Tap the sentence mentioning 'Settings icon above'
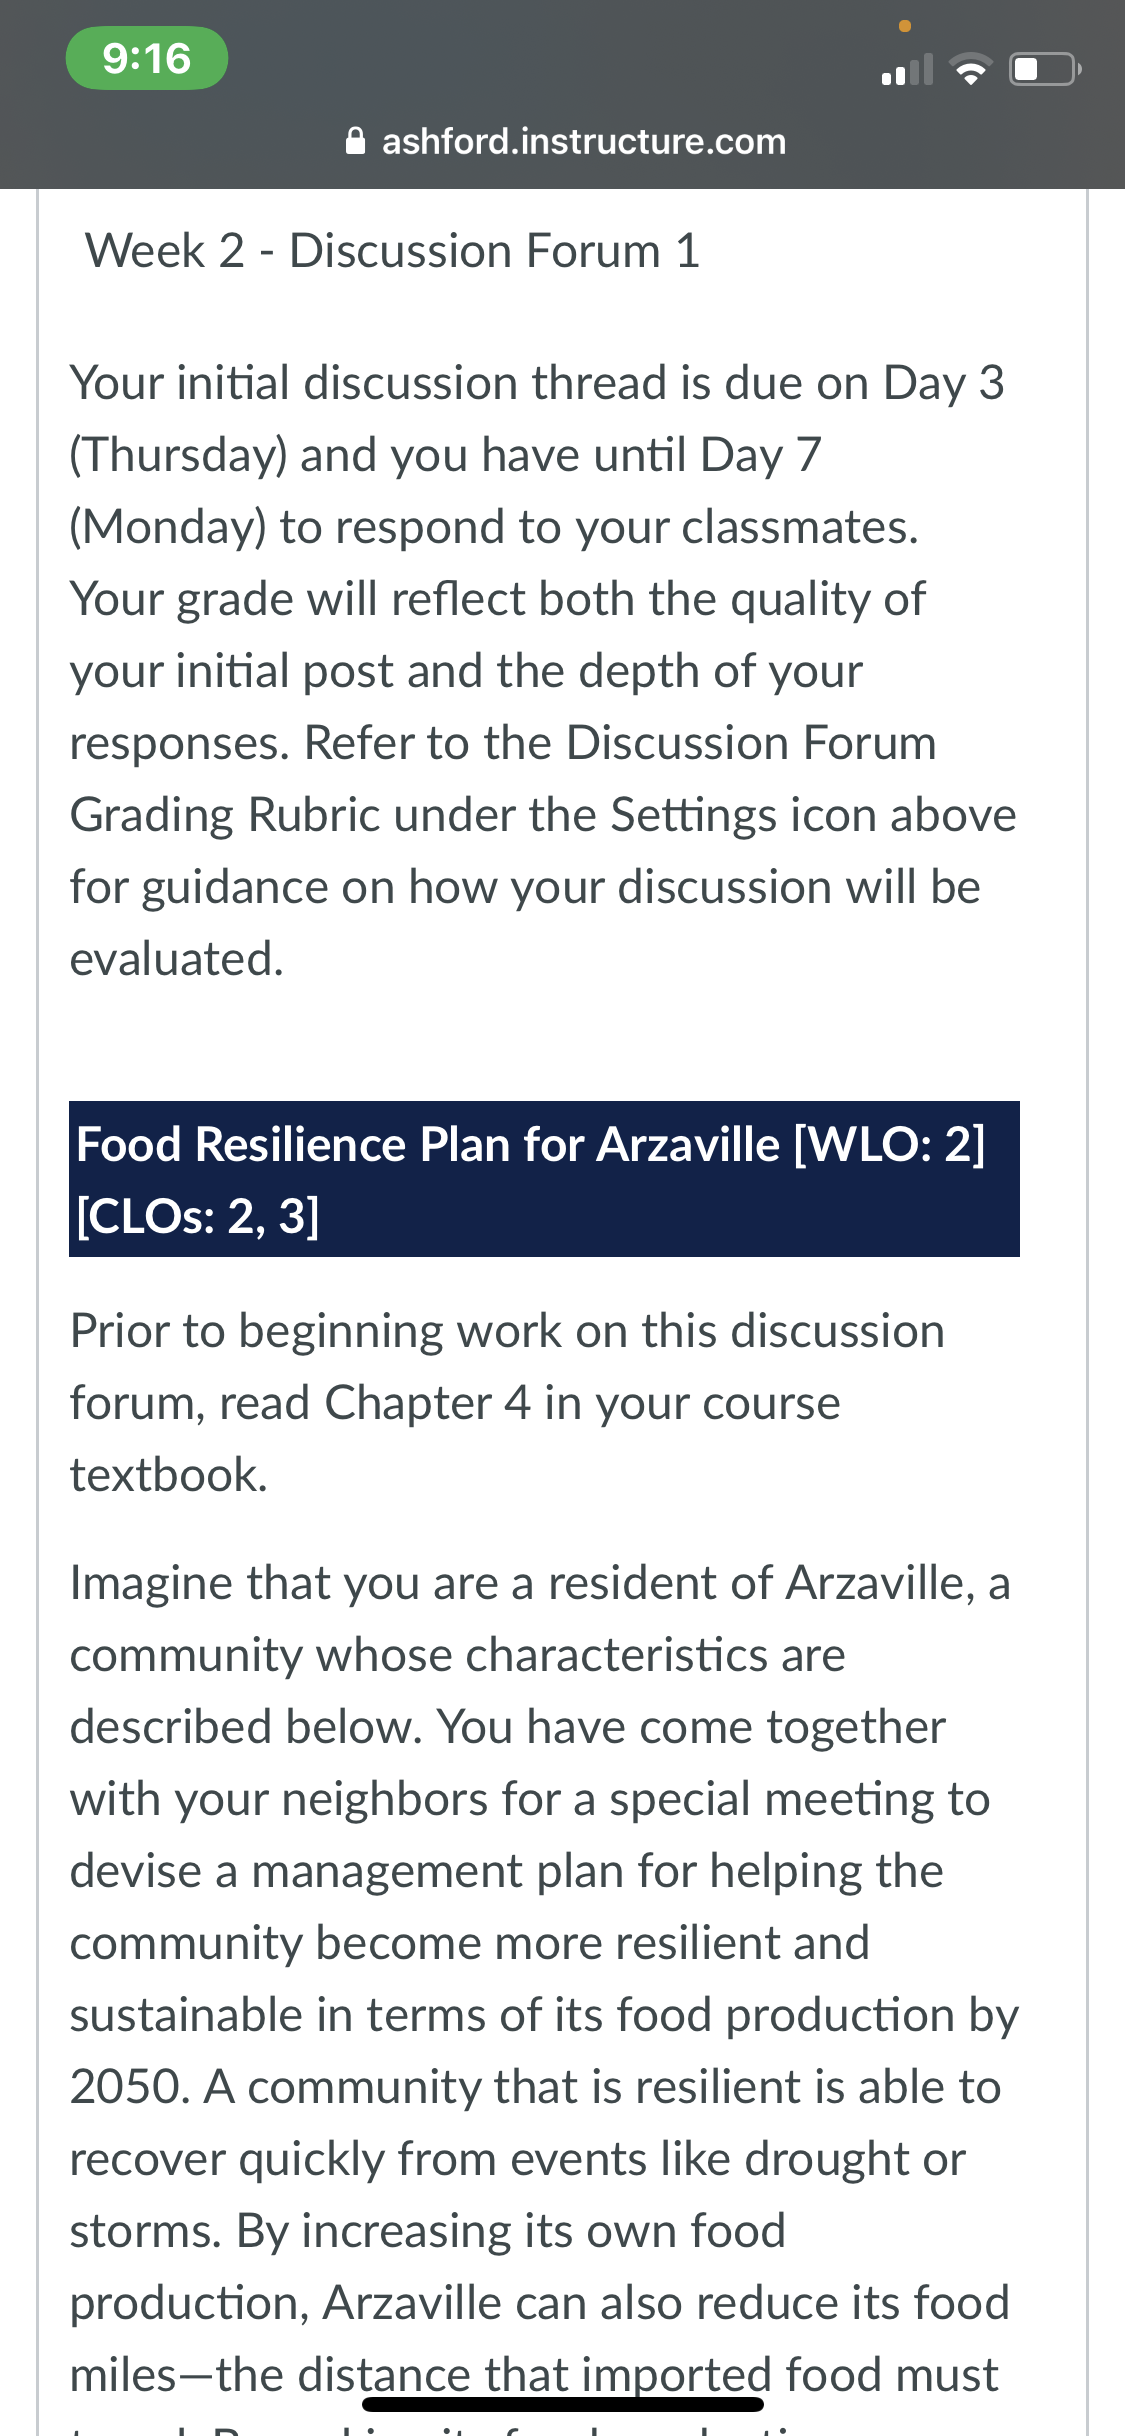This screenshot has height=2436, width=1125. pos(543,851)
